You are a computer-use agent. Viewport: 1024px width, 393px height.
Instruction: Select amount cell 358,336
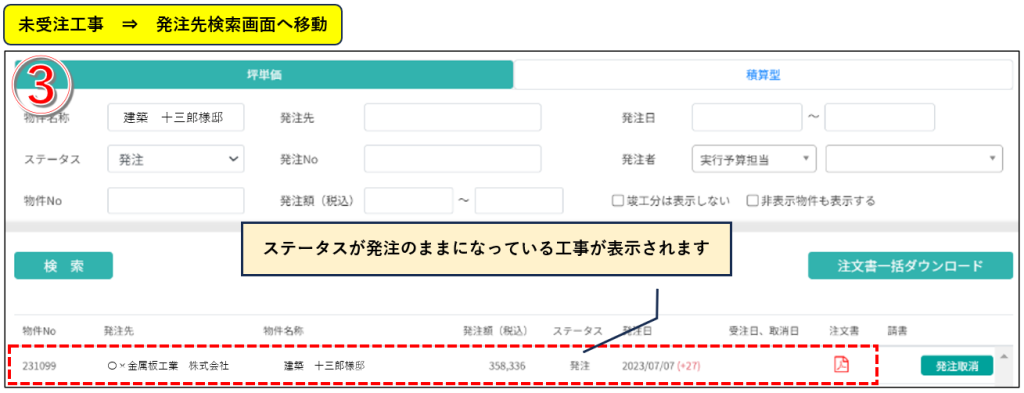pos(507,366)
